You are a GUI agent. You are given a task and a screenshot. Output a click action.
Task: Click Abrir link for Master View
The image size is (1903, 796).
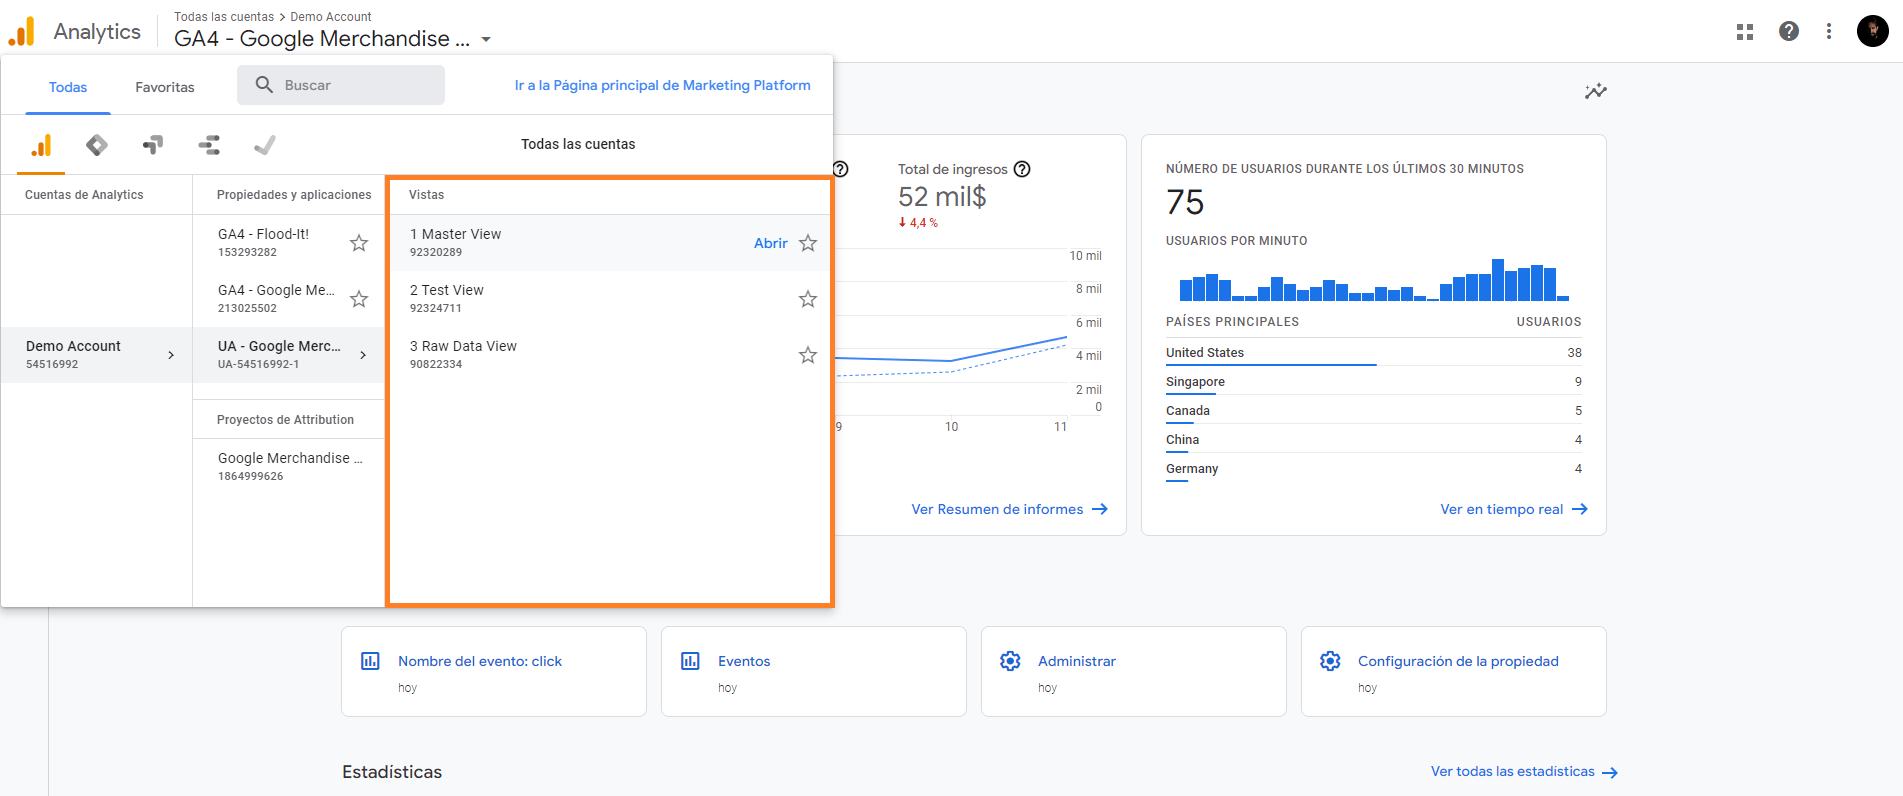click(x=770, y=243)
